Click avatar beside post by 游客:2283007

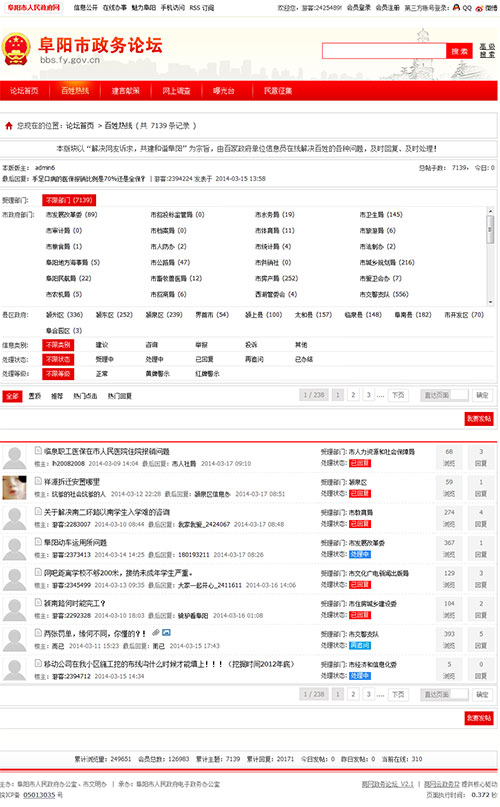pyautogui.click(x=14, y=518)
